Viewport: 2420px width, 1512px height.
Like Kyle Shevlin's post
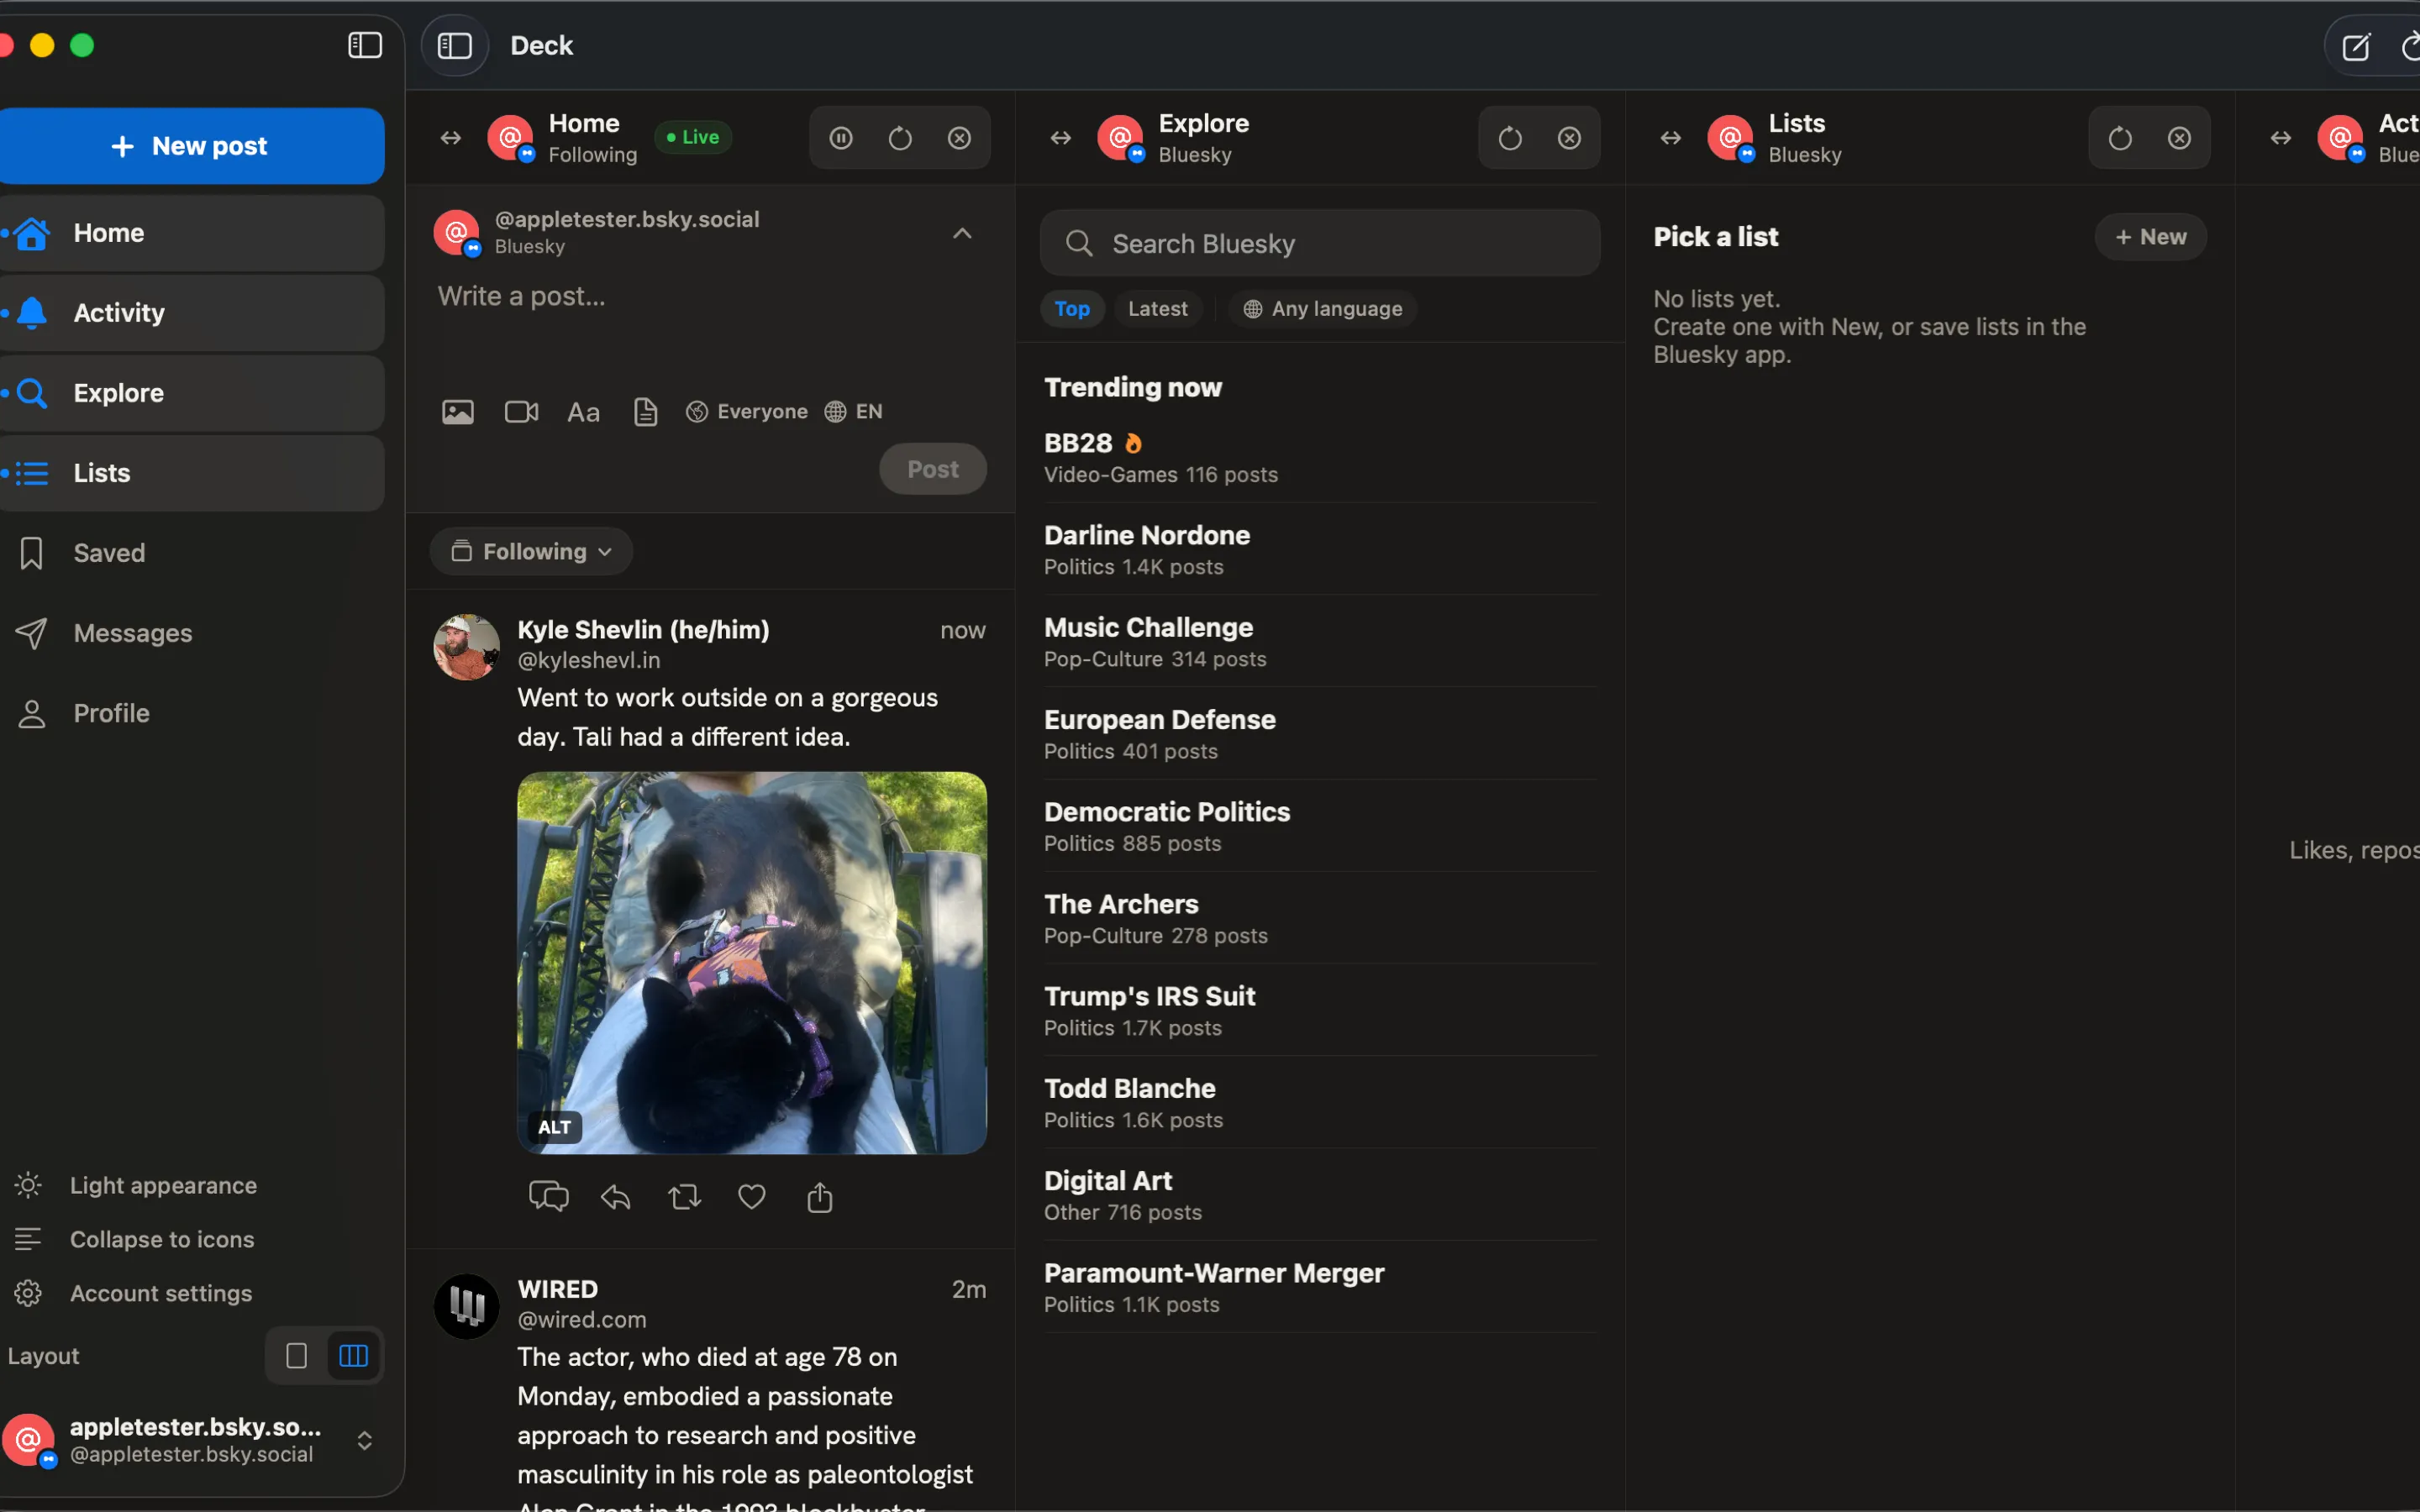[752, 1196]
